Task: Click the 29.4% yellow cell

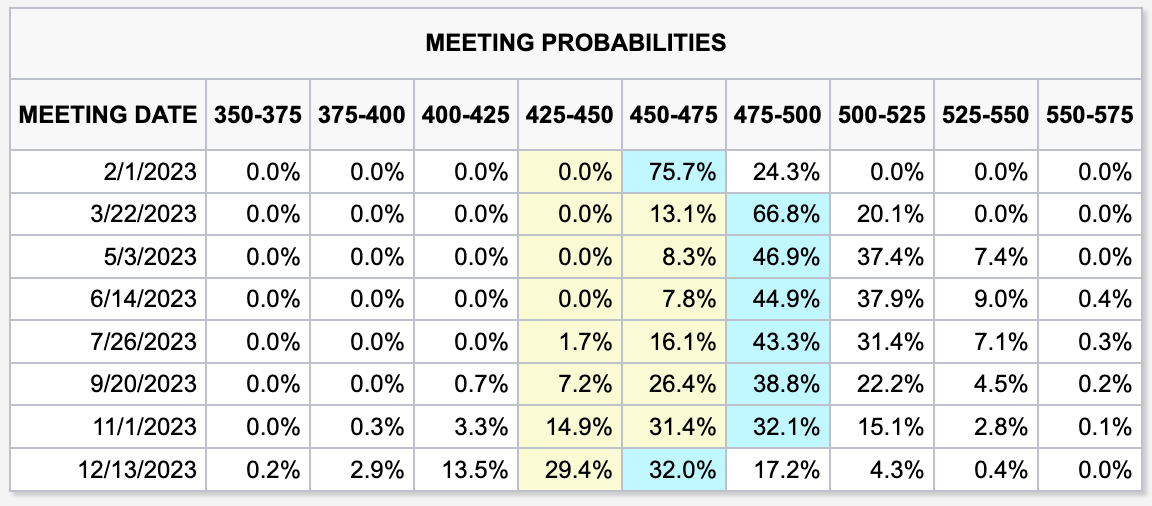Action: click(x=579, y=469)
